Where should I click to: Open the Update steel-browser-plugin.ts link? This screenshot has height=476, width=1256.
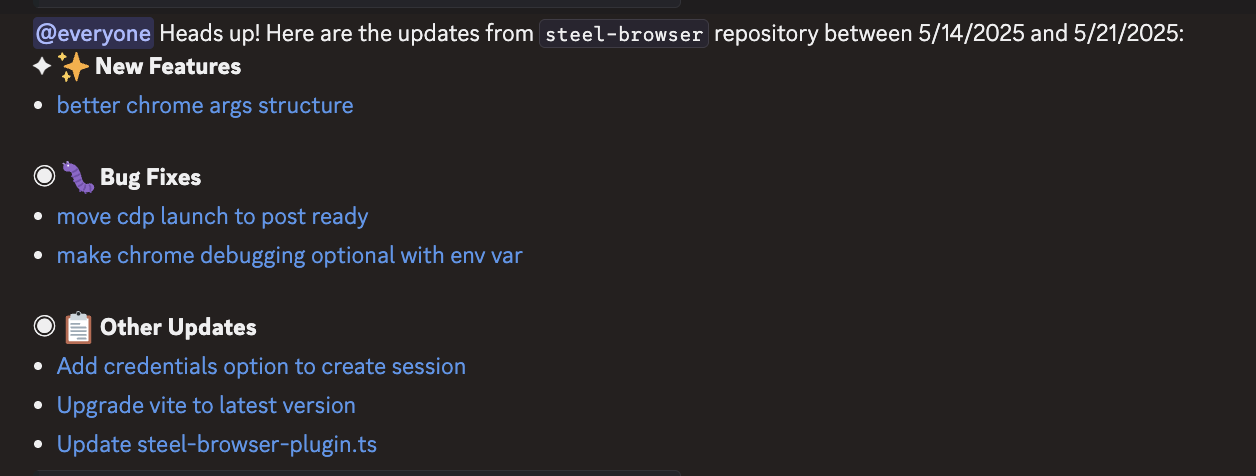pyautogui.click(x=216, y=444)
